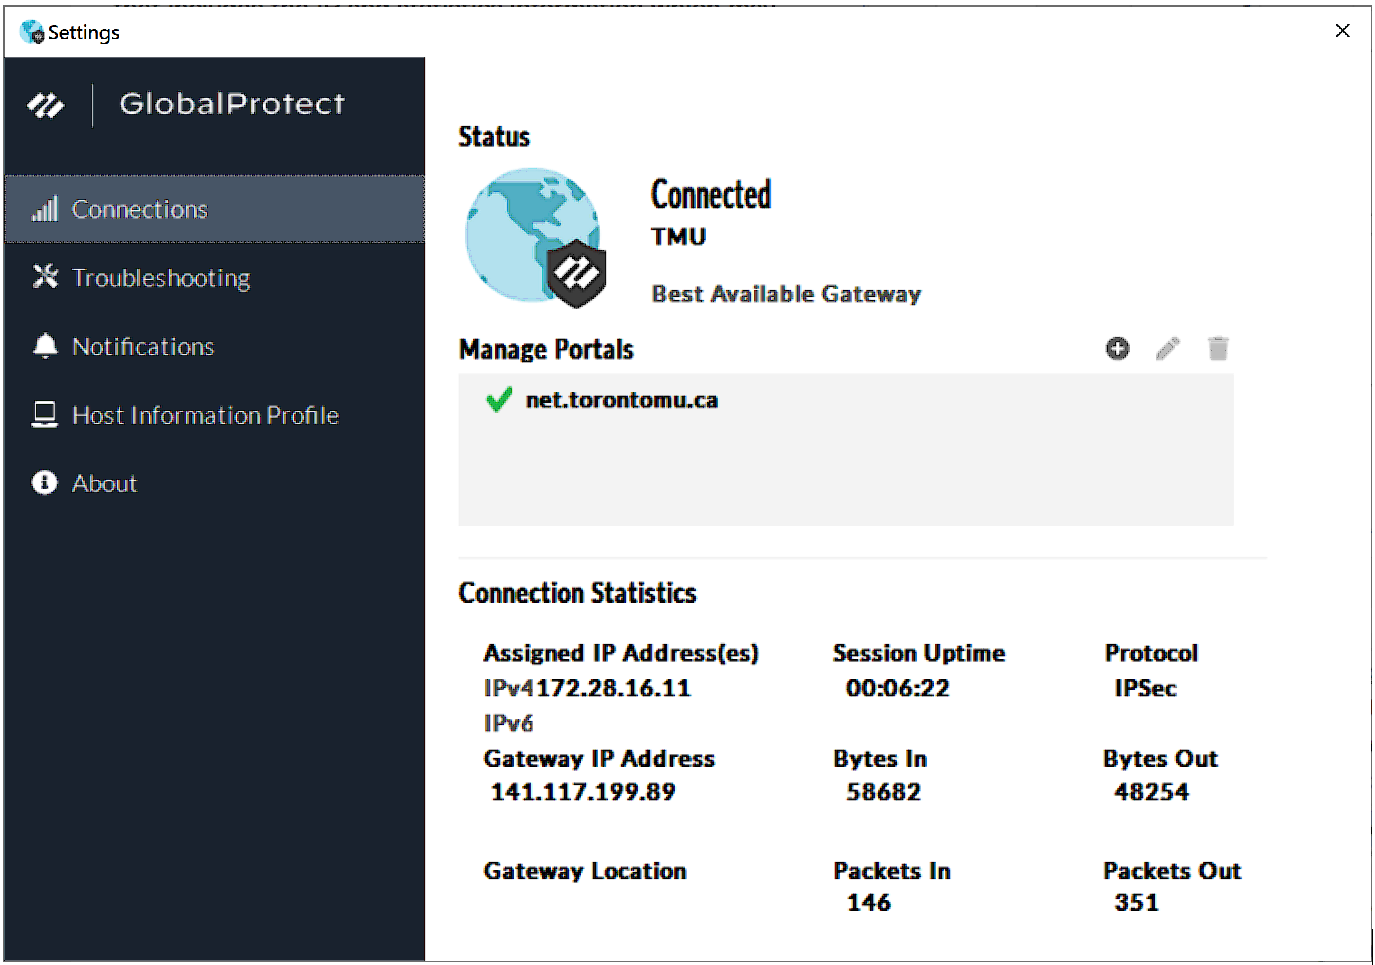Click the green checkmark beside portal
Screen dimensions: 1375x965
coord(498,400)
